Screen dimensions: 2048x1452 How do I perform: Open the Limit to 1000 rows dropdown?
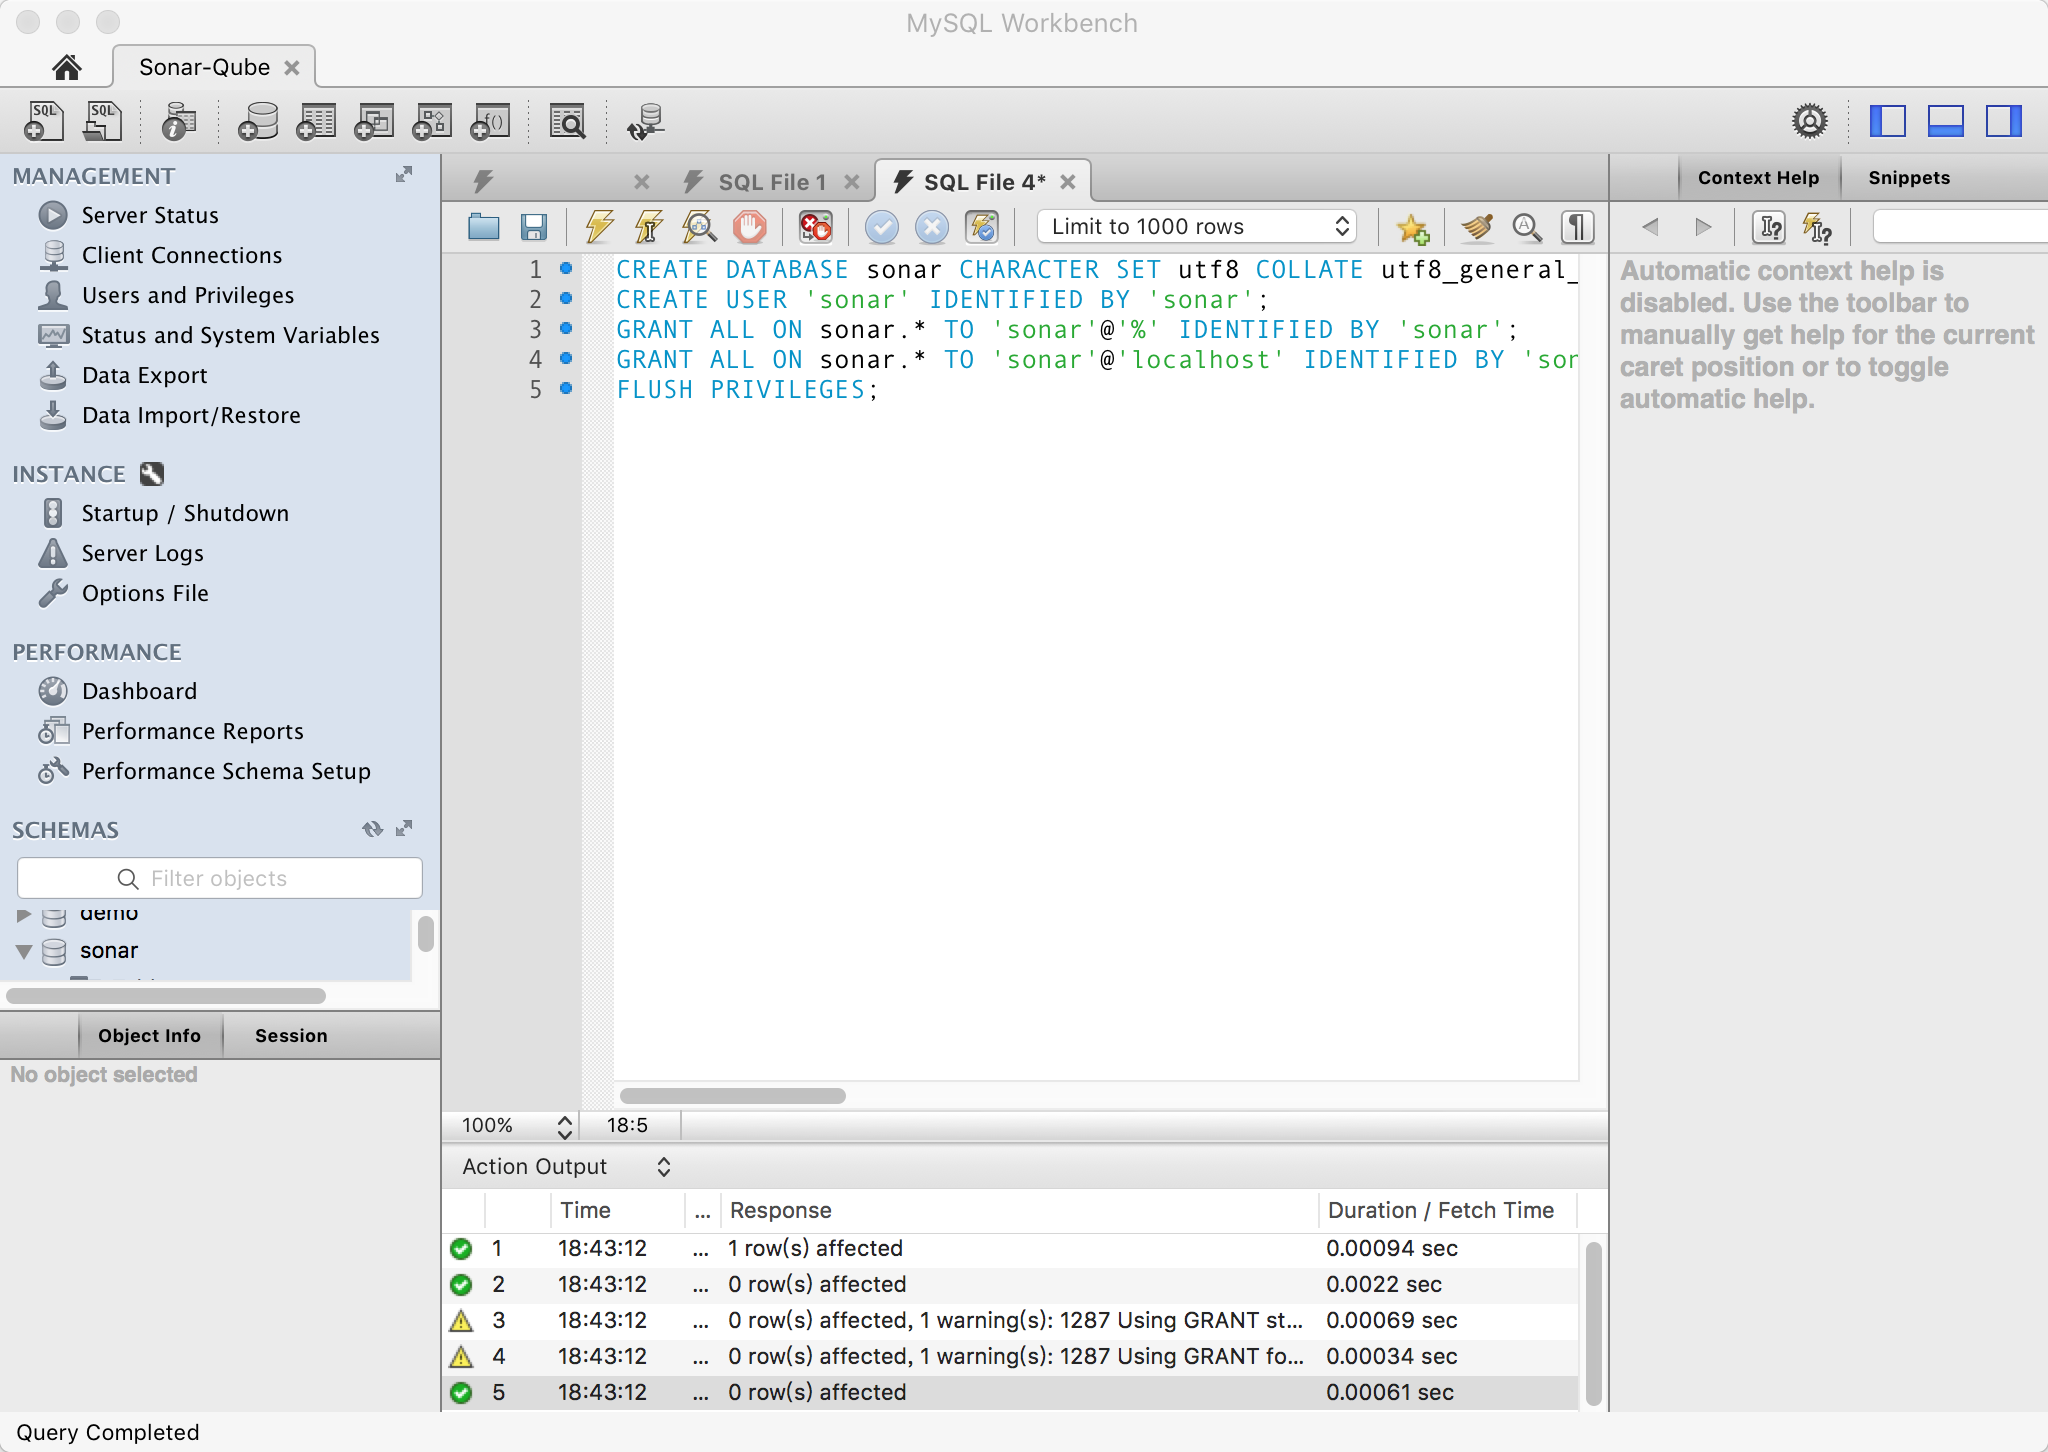pos(1197,227)
